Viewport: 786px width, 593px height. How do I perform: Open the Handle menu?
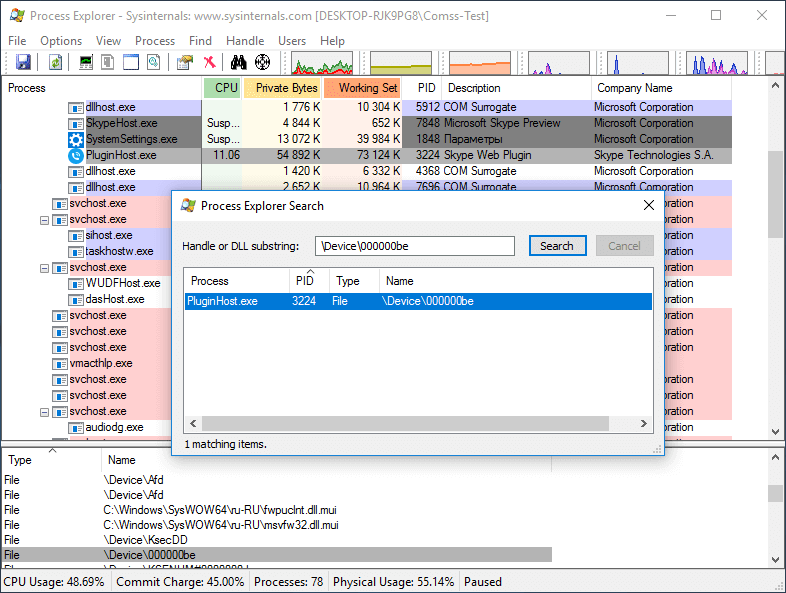[245, 41]
